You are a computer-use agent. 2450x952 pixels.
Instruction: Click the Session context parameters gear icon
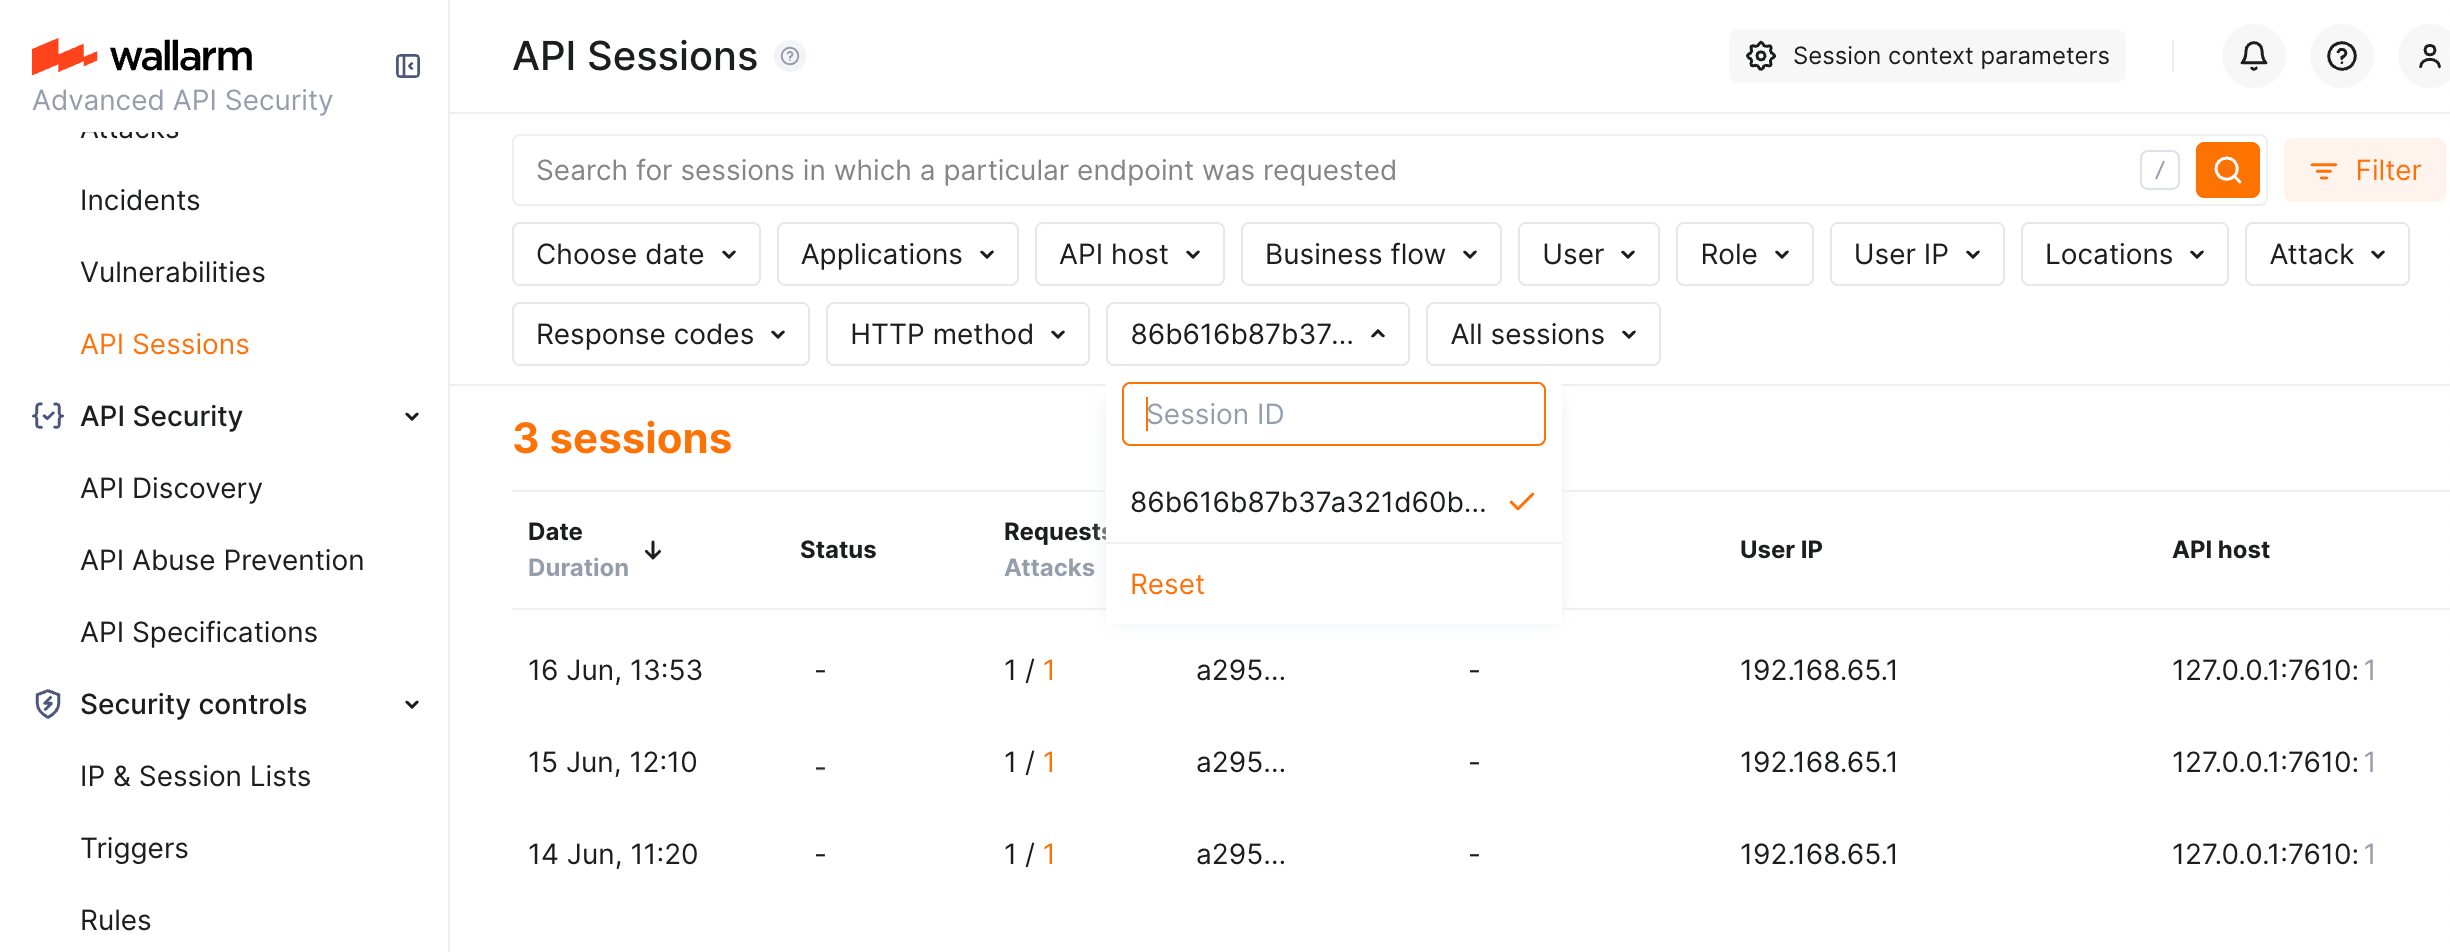pos(1761,56)
